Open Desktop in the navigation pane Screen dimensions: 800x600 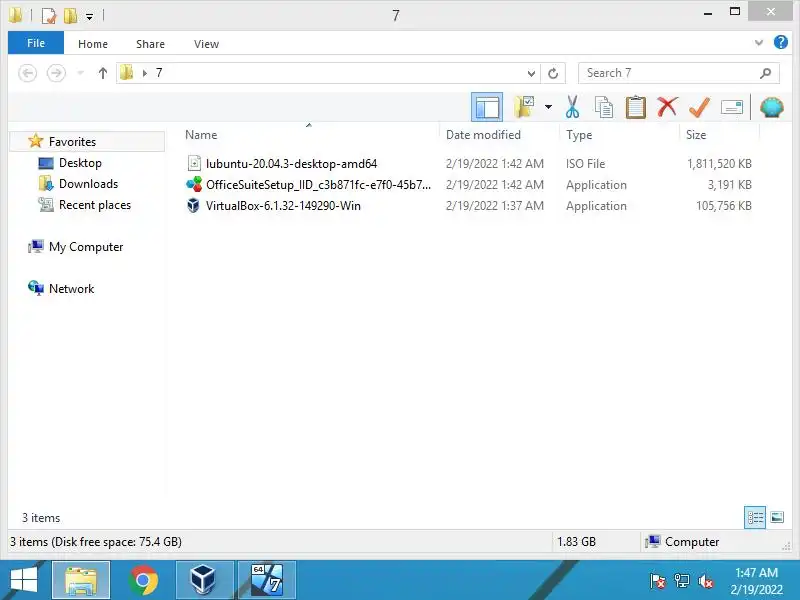pyautogui.click(x=80, y=163)
